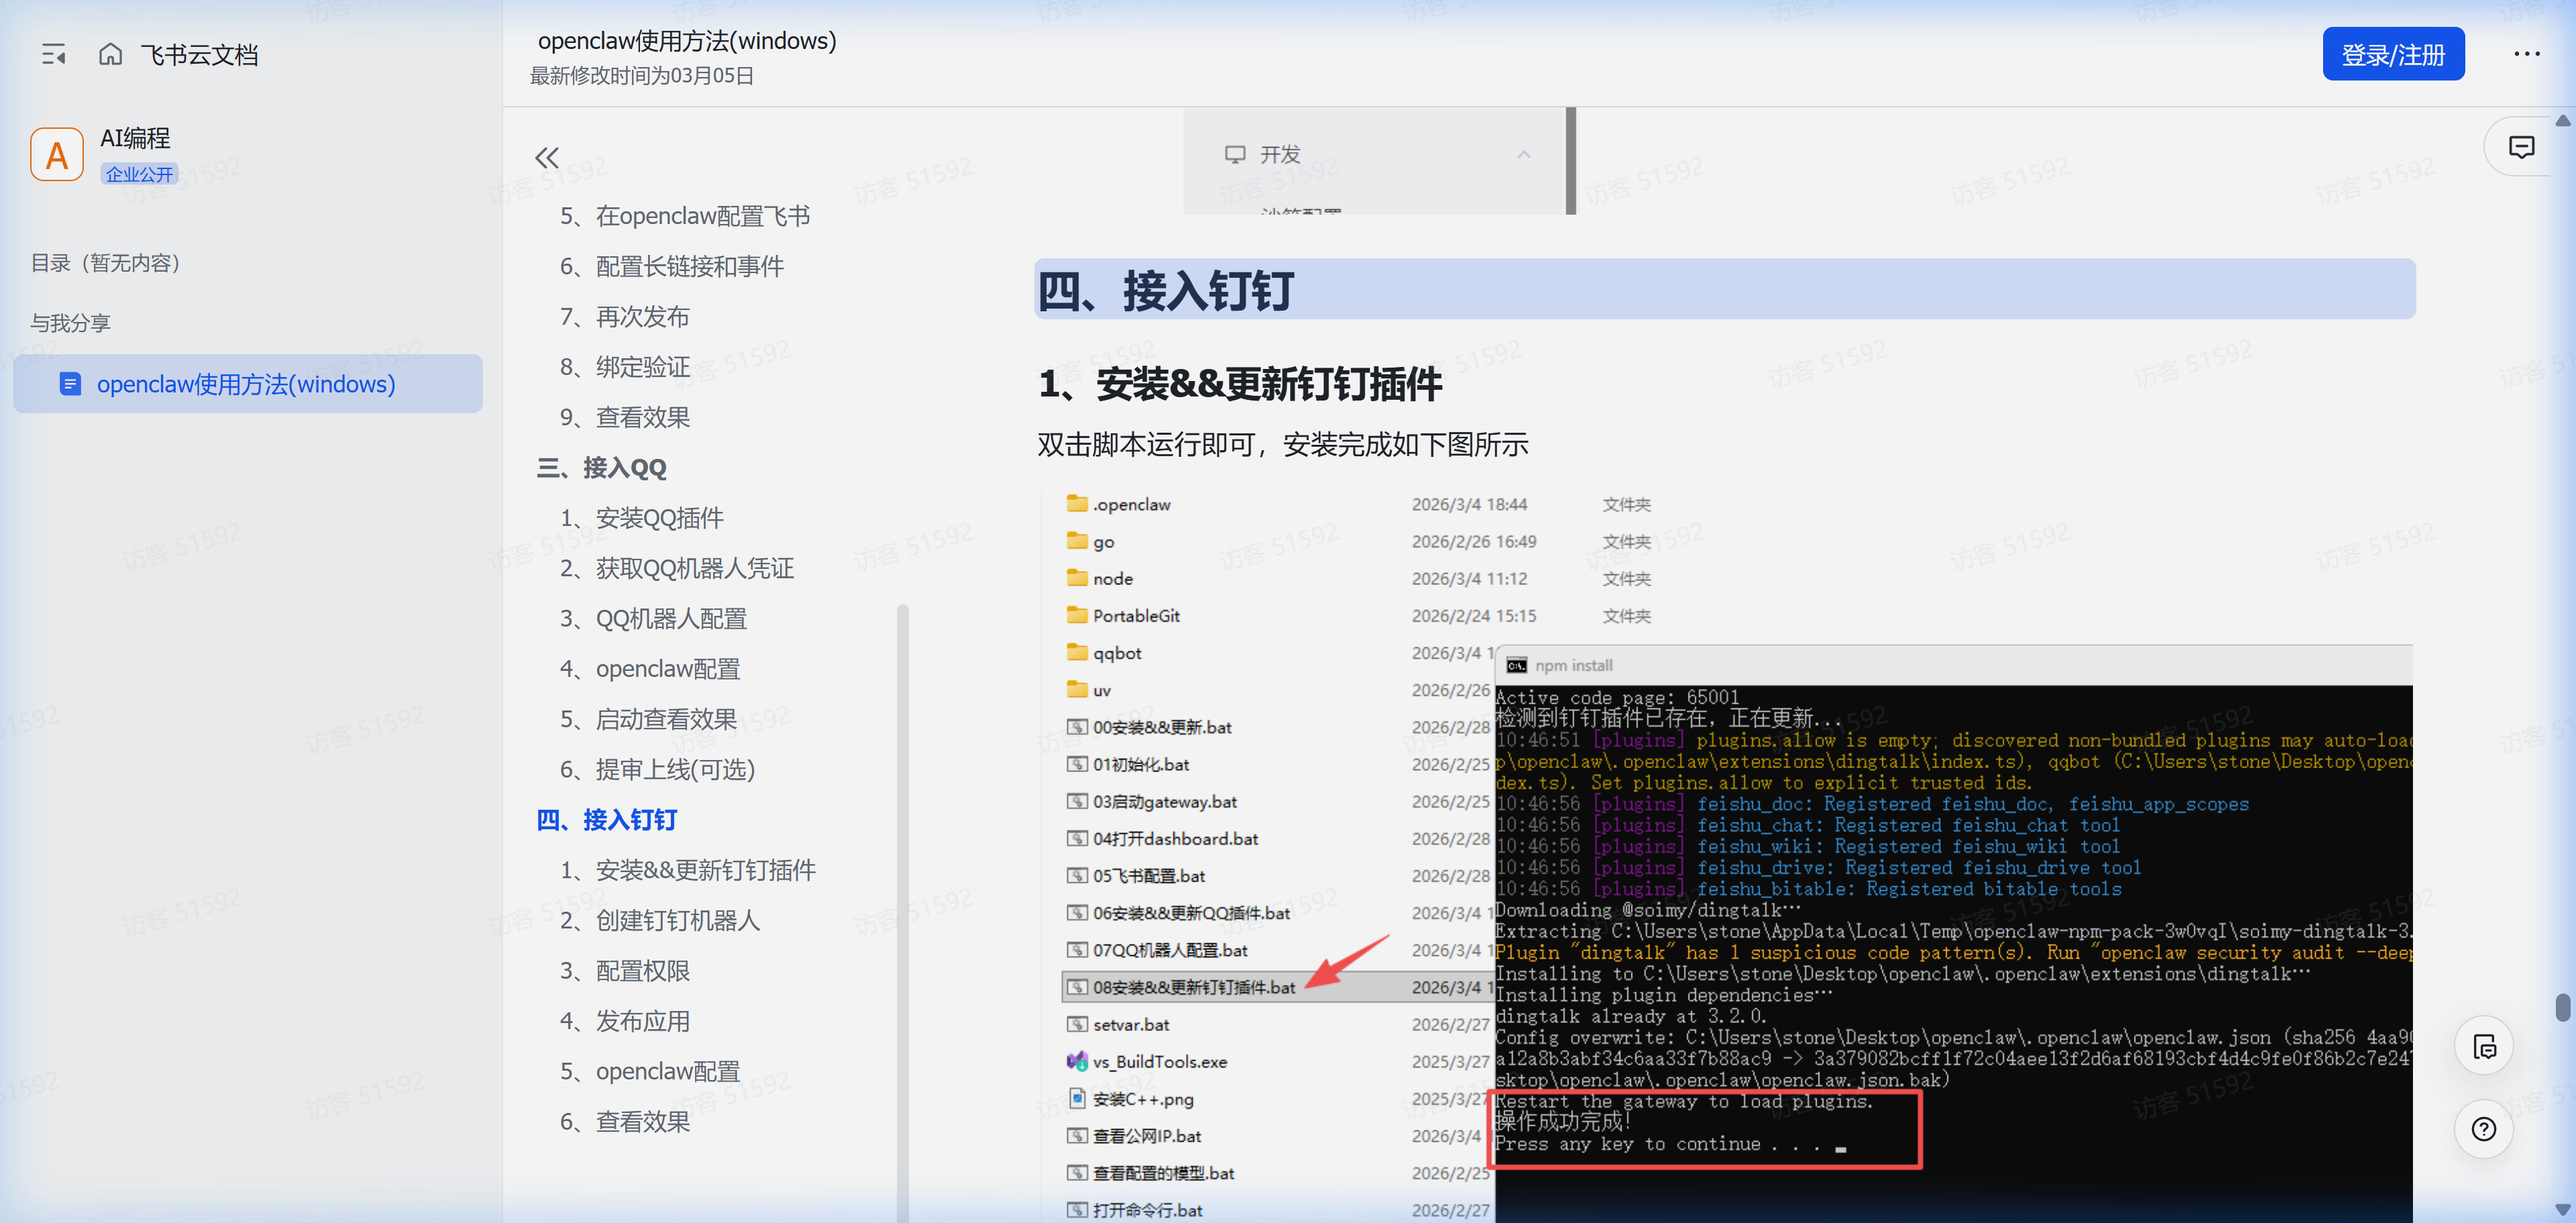Open 目录（暂无内容）section
This screenshot has height=1223, width=2576.
(x=105, y=263)
